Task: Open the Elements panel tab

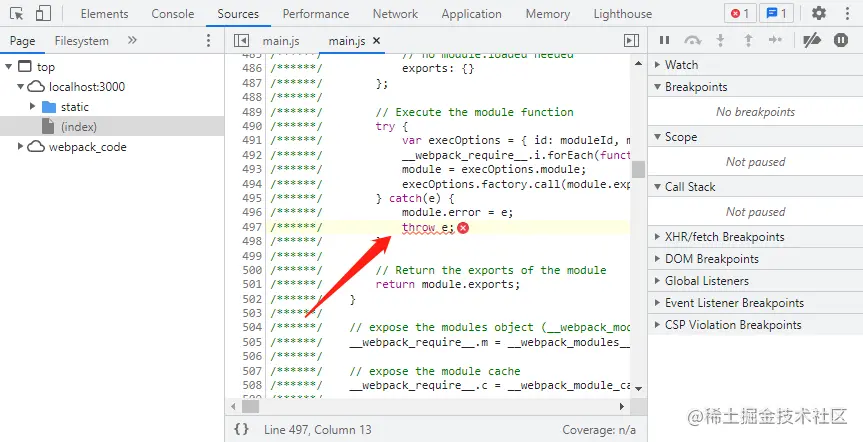Action: point(104,14)
